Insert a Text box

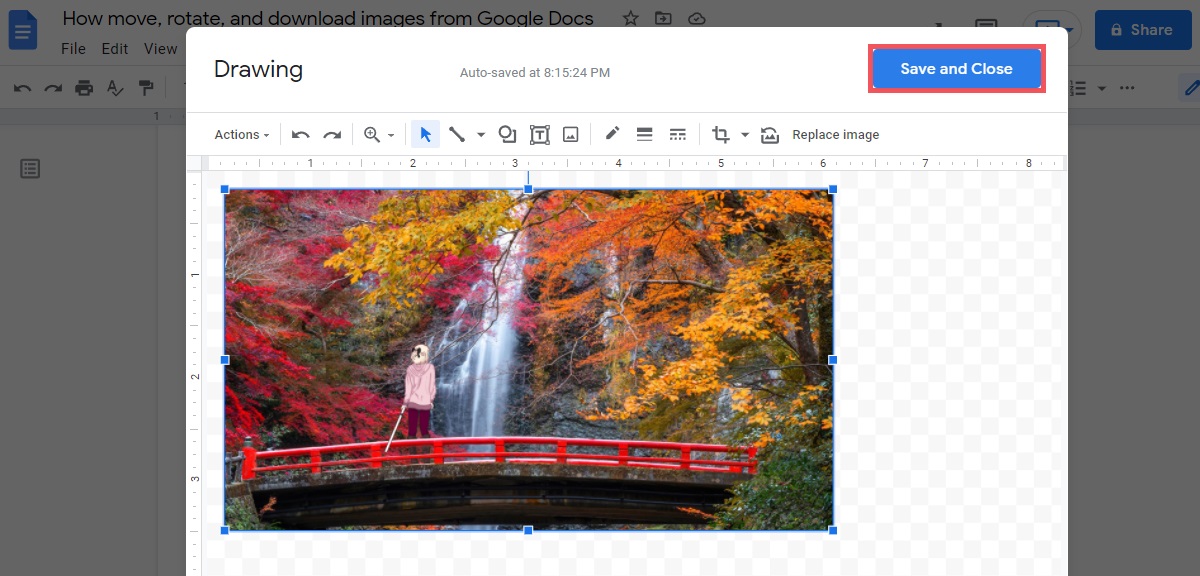[x=539, y=135]
